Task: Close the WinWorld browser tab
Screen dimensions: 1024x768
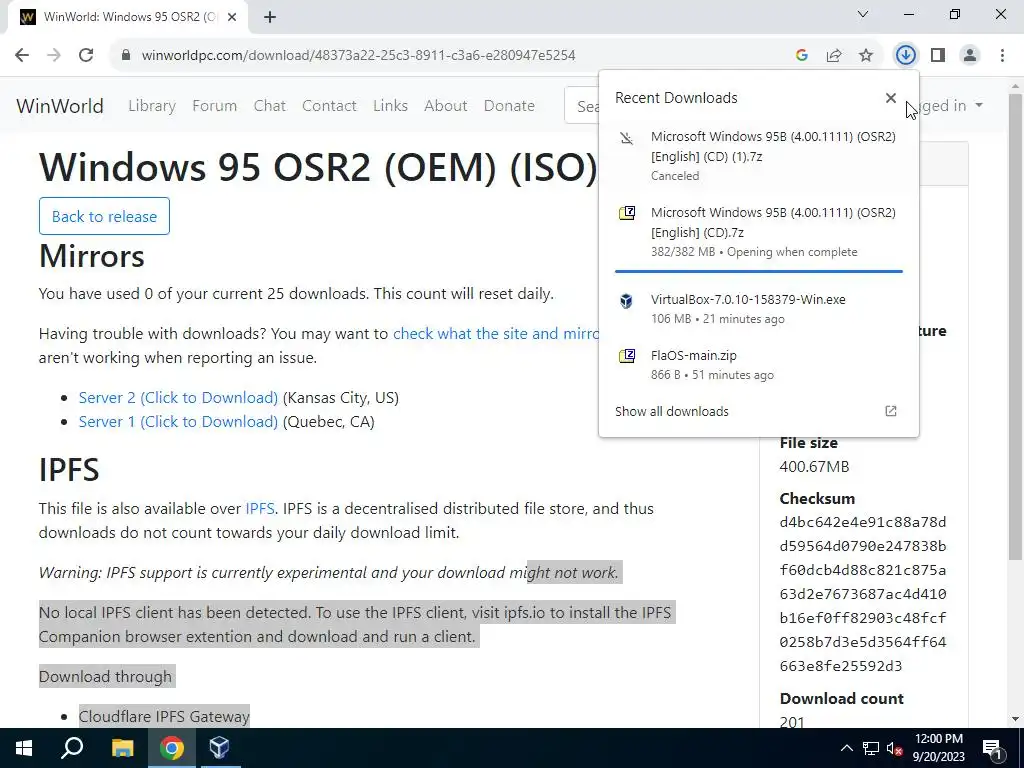Action: click(x=232, y=17)
